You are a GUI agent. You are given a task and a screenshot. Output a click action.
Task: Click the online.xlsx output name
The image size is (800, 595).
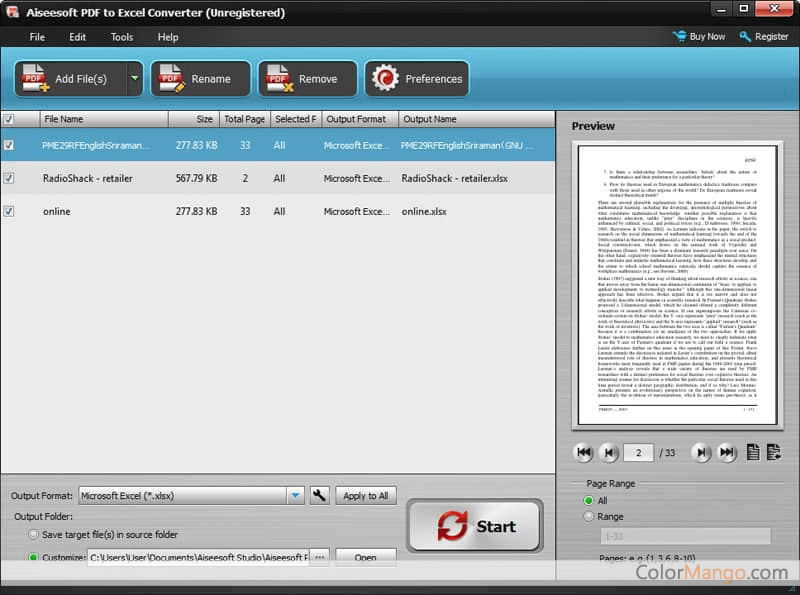coord(424,211)
